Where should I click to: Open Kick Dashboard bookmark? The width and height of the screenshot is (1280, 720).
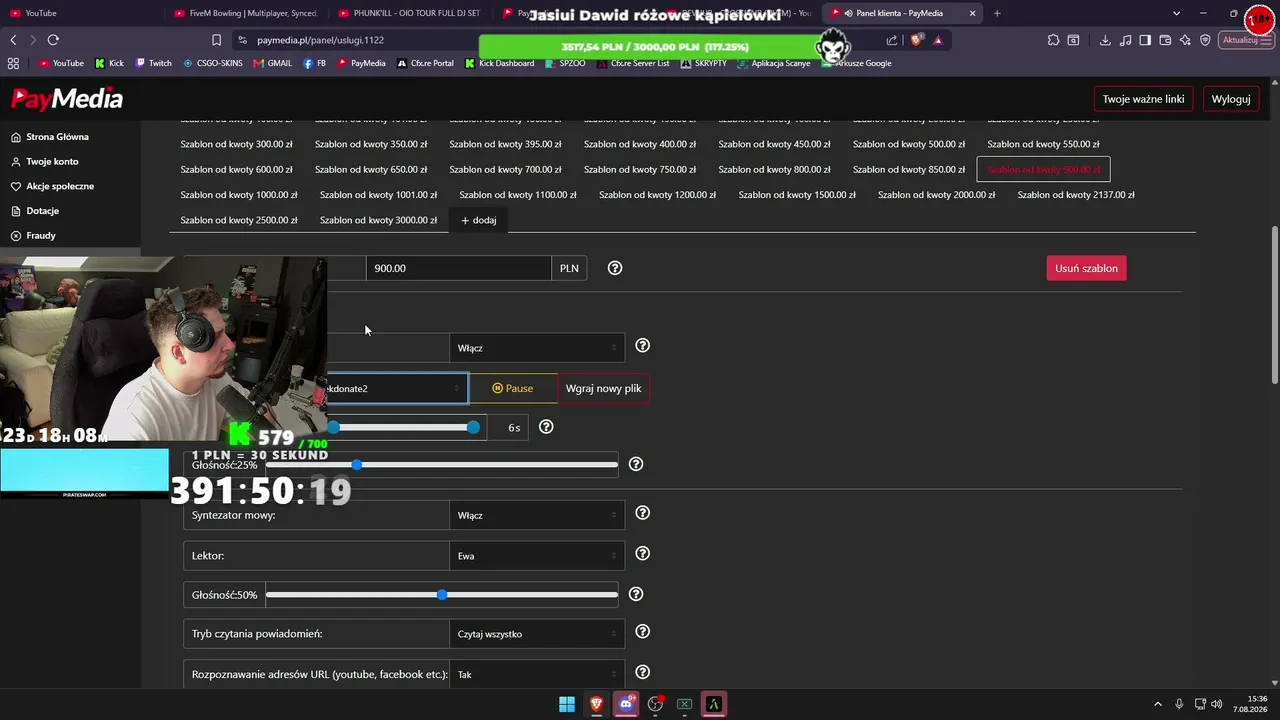499,63
